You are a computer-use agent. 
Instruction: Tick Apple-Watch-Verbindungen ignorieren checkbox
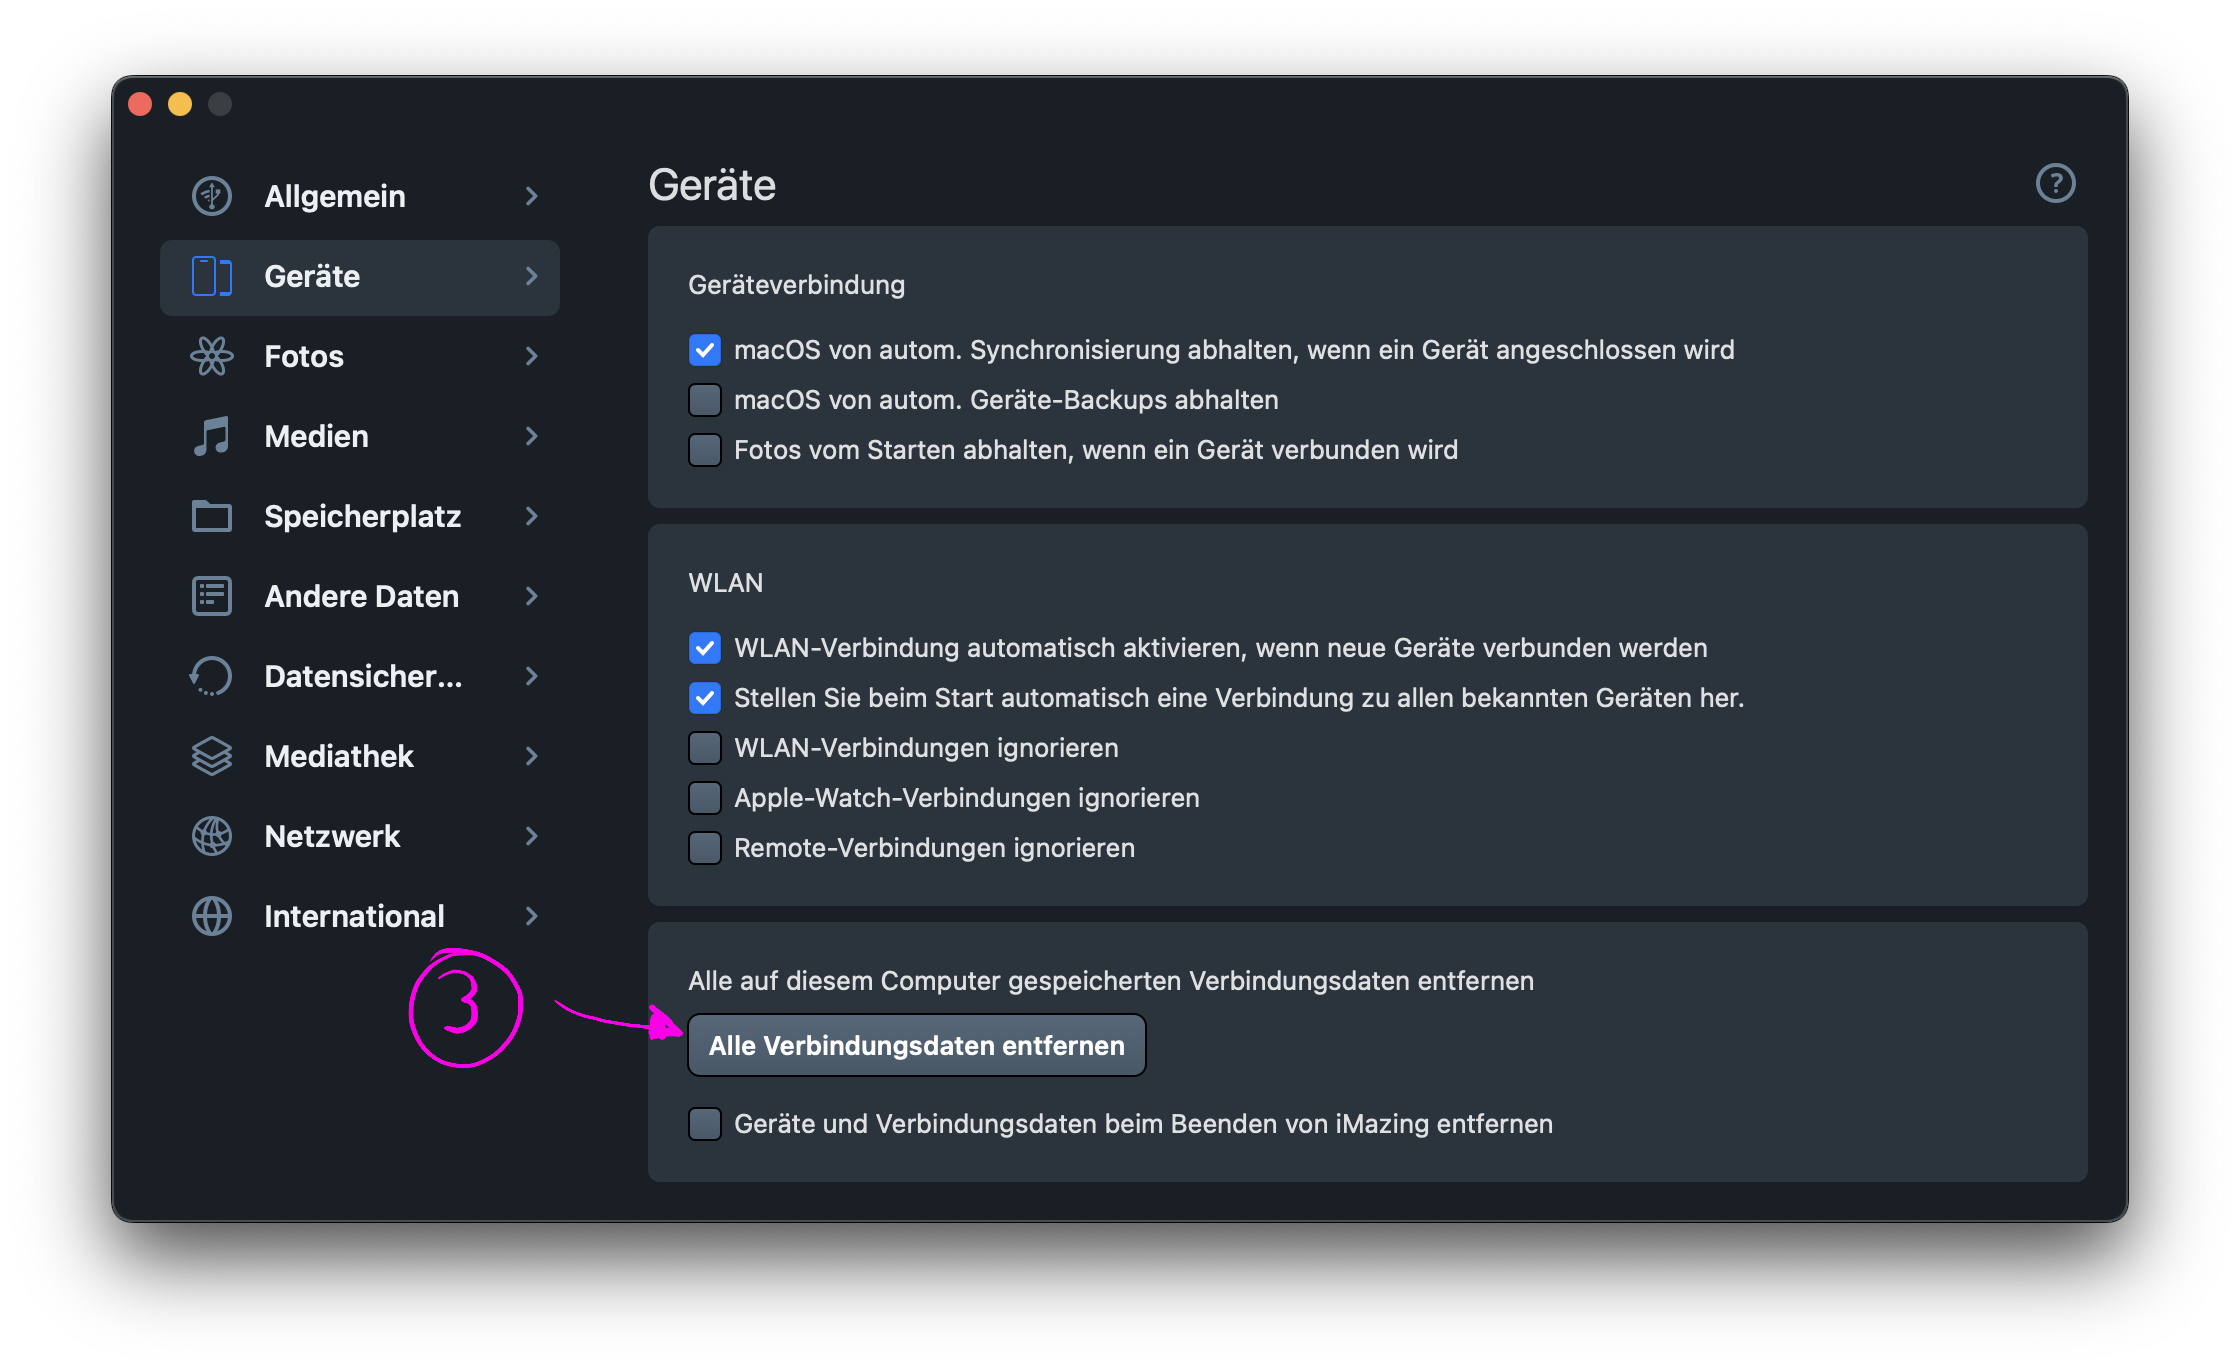[x=705, y=798]
